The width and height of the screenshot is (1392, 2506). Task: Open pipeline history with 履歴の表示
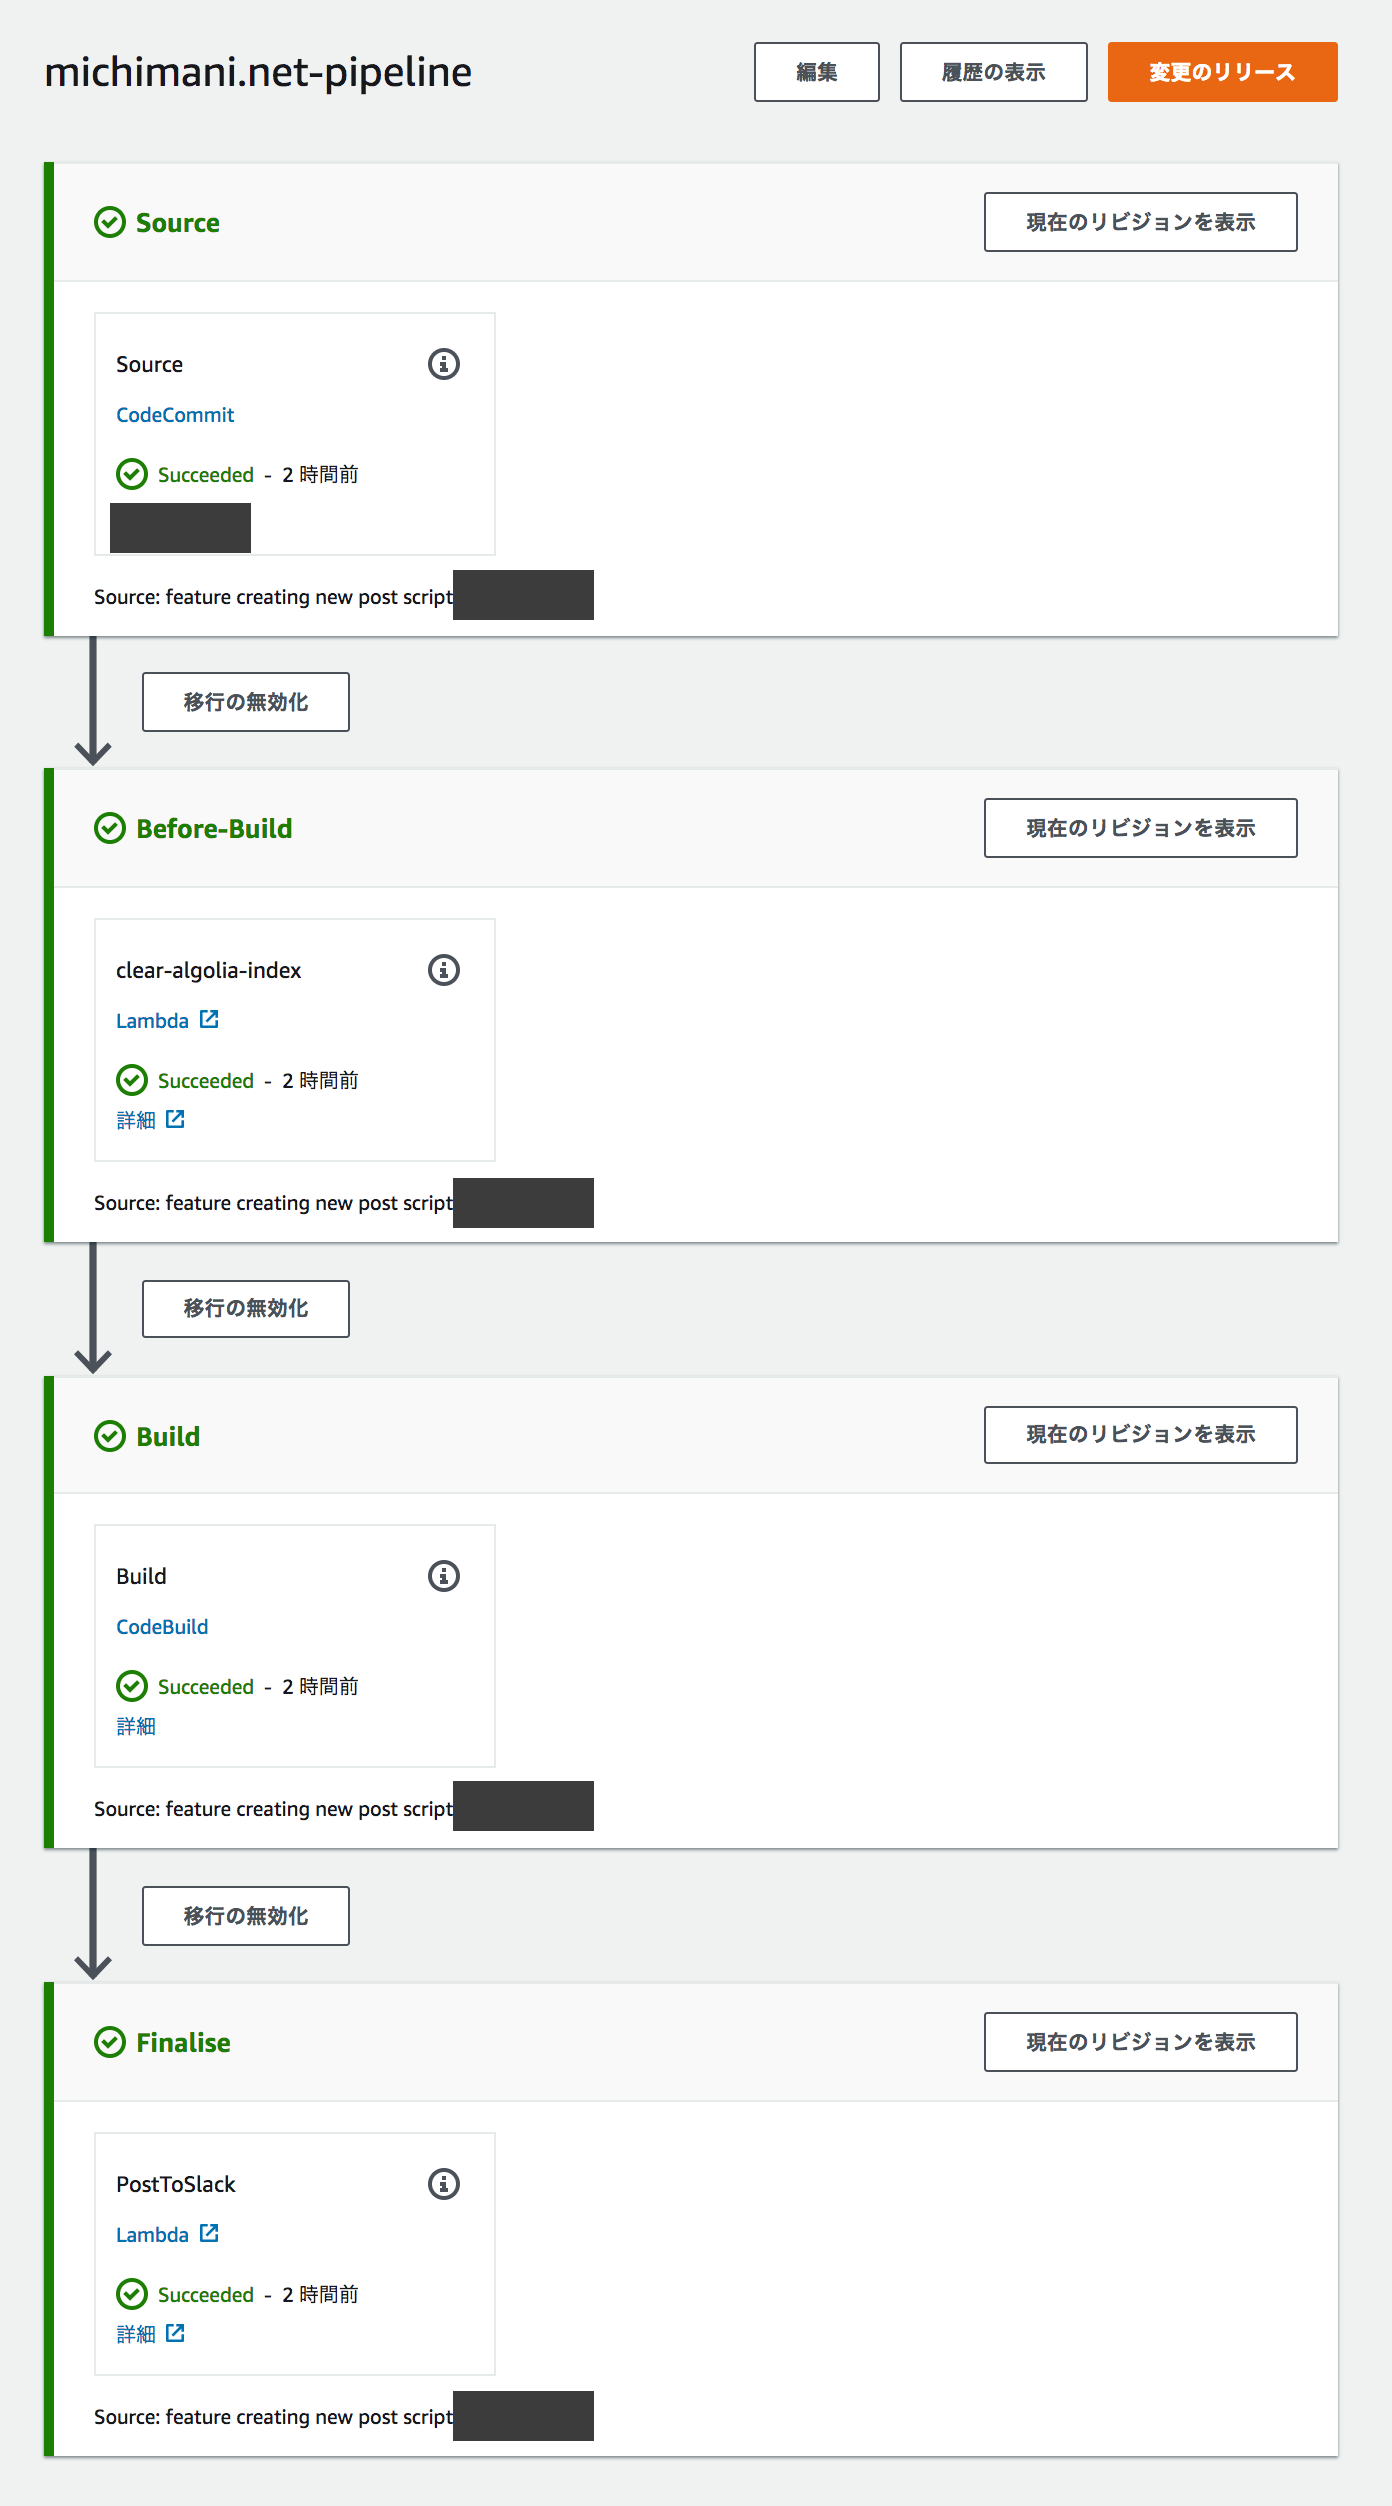[993, 72]
